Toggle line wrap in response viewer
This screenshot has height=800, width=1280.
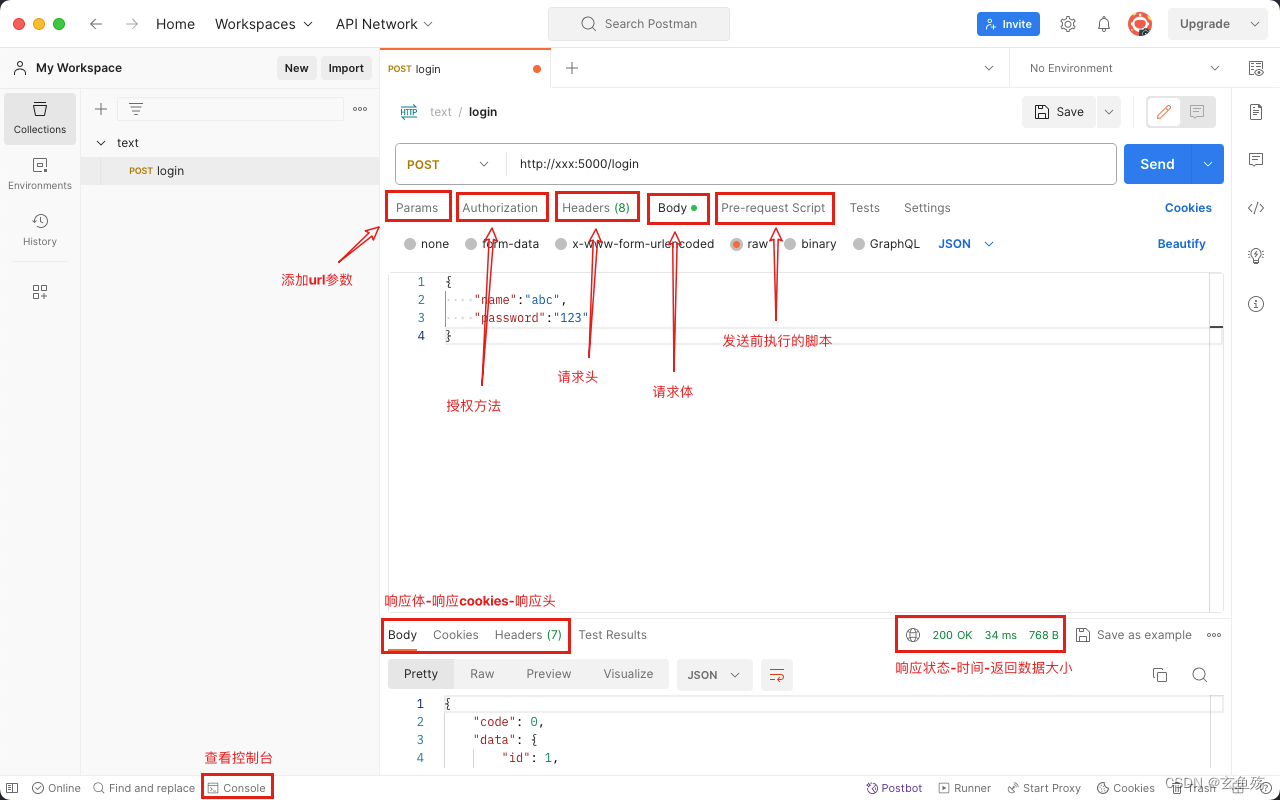[777, 675]
